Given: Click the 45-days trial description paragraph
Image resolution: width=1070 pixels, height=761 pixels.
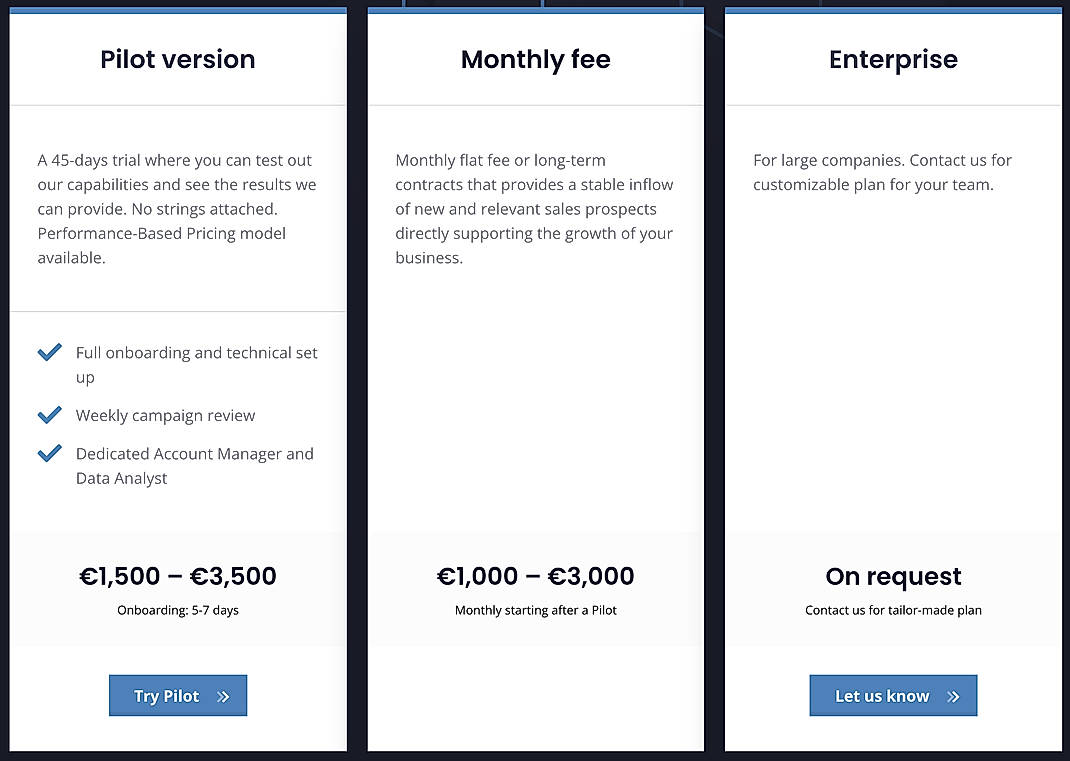Looking at the screenshot, I should (x=177, y=208).
